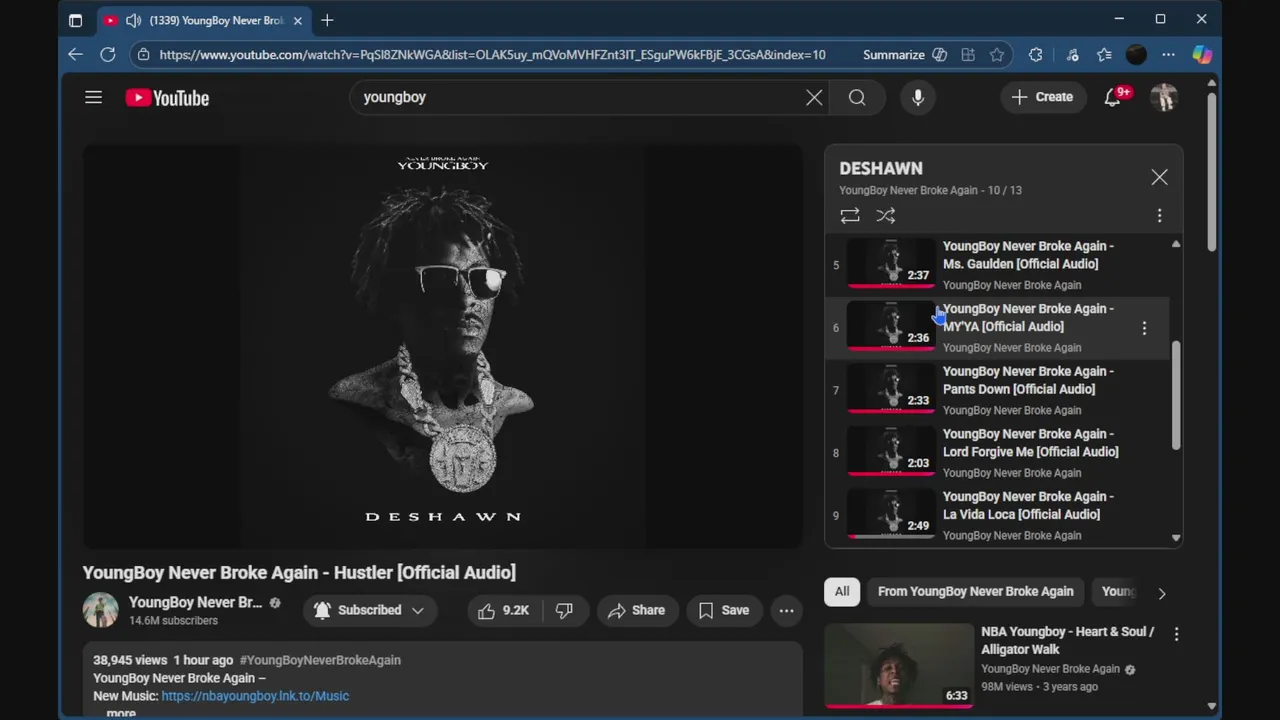Dislike the Hustler video
Viewport: 1280px width, 720px height.
point(564,610)
